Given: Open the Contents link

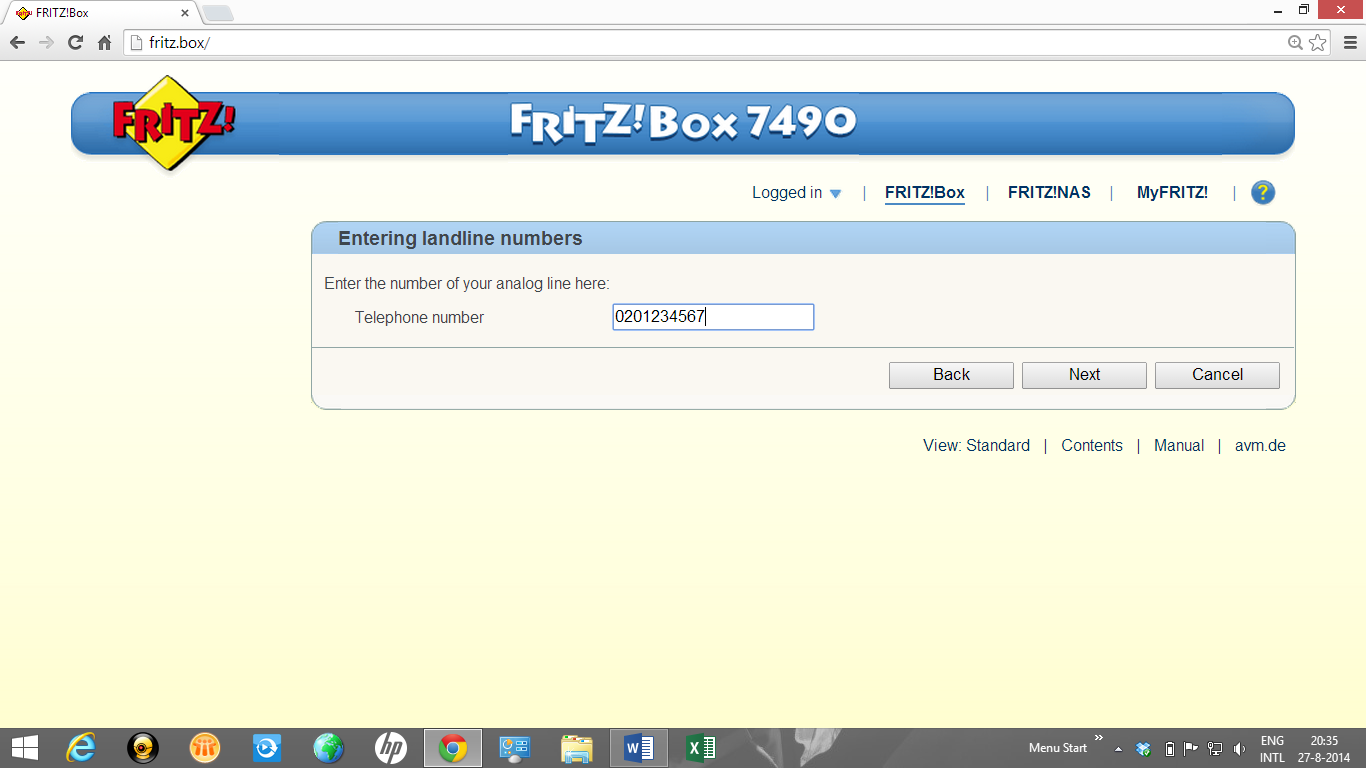Looking at the screenshot, I should click(1092, 446).
